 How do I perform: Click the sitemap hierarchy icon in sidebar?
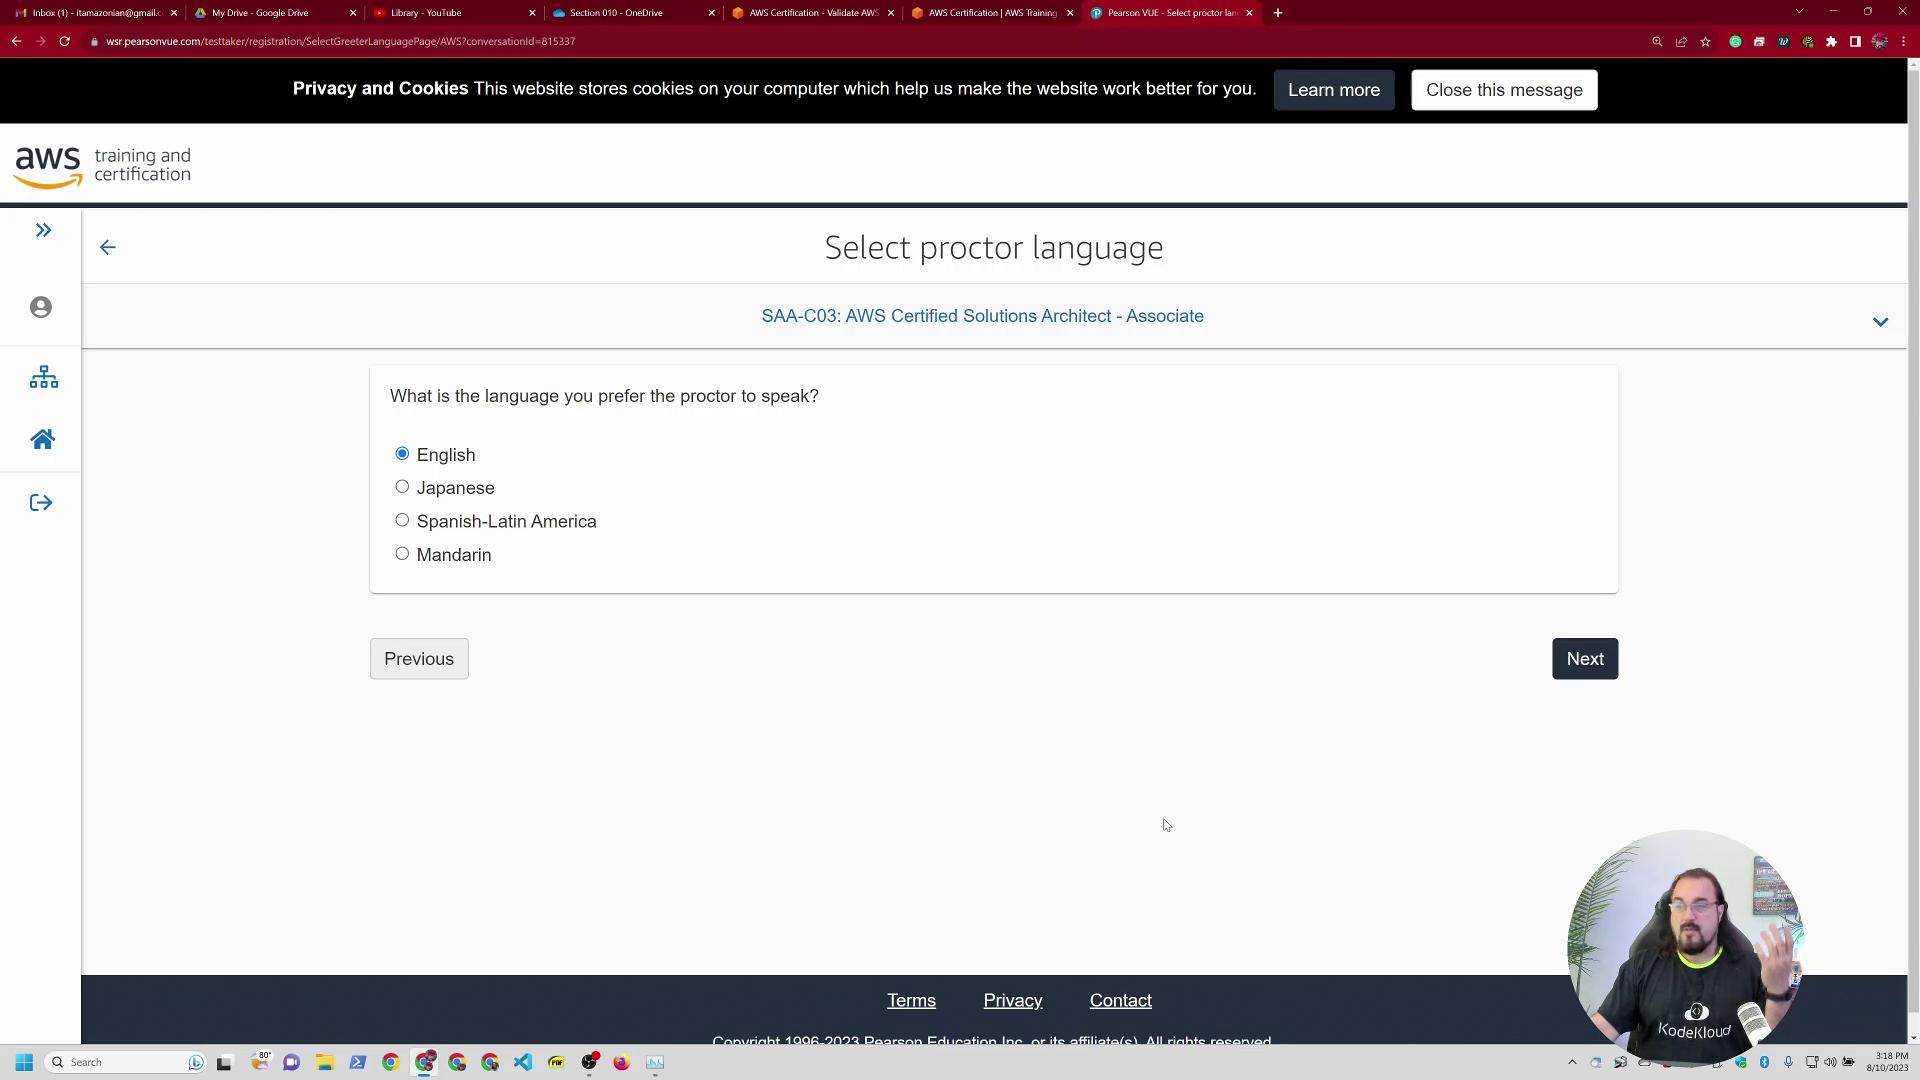click(43, 377)
